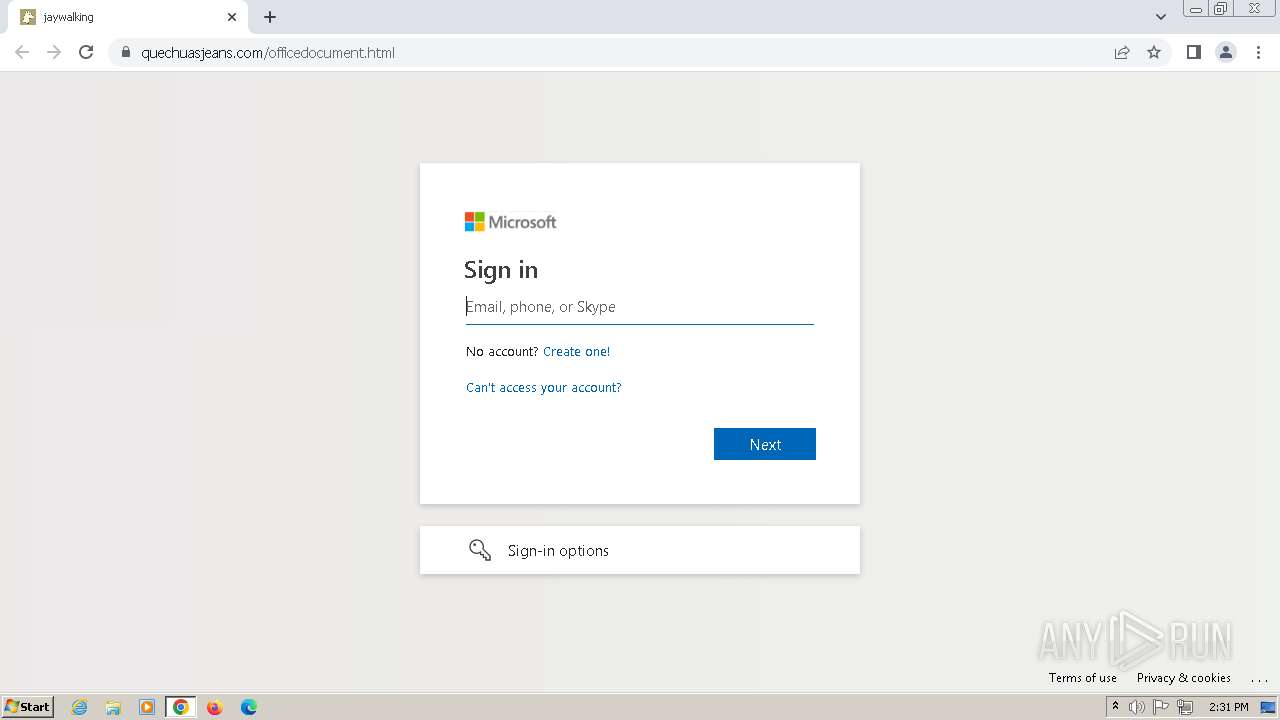Select the Chrome taskbar icon

coord(181,707)
